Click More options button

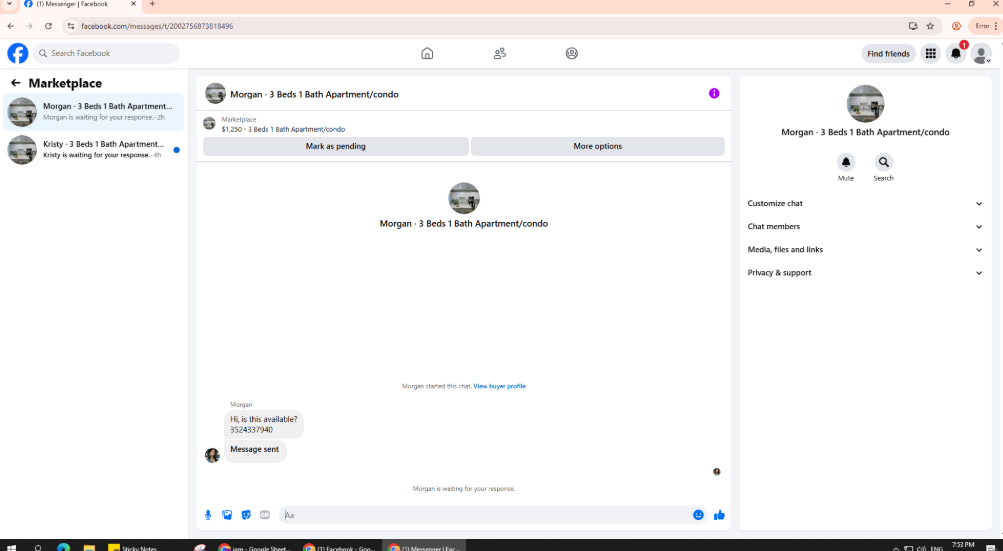click(597, 146)
